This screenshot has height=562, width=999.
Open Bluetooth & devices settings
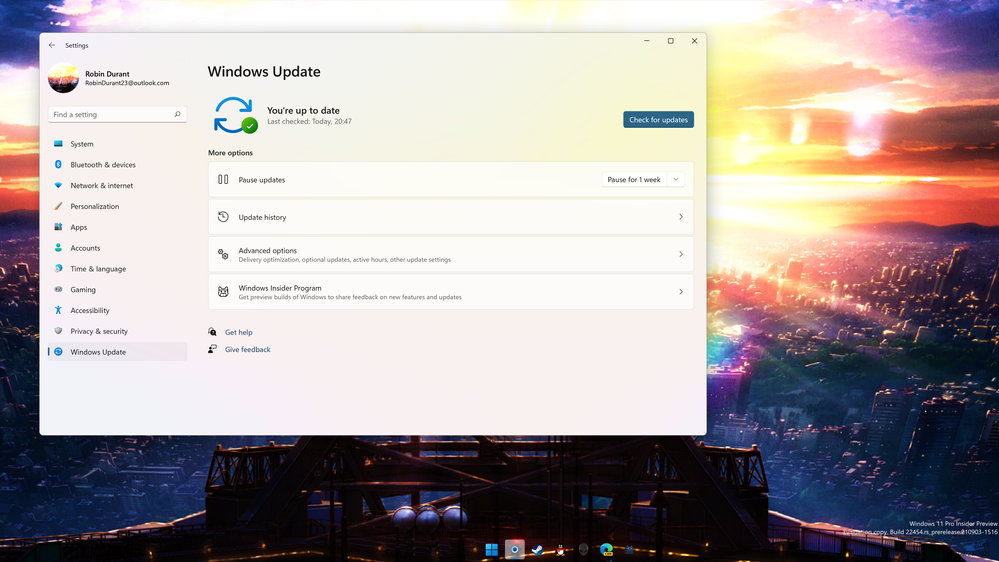117,164
